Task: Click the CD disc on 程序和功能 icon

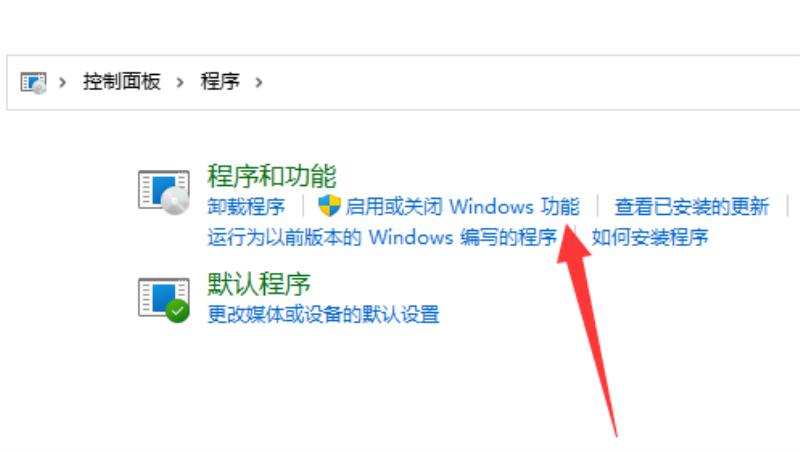Action: tap(176, 201)
